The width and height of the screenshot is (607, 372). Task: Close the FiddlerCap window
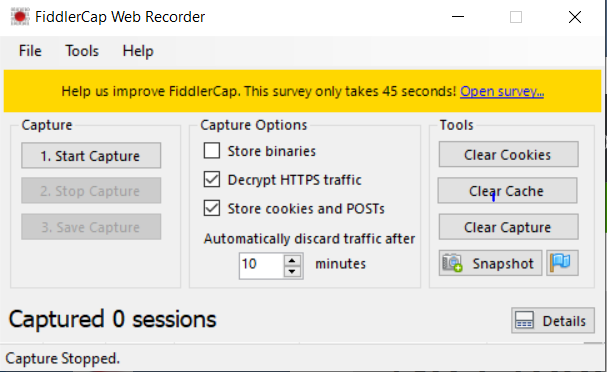(x=575, y=17)
